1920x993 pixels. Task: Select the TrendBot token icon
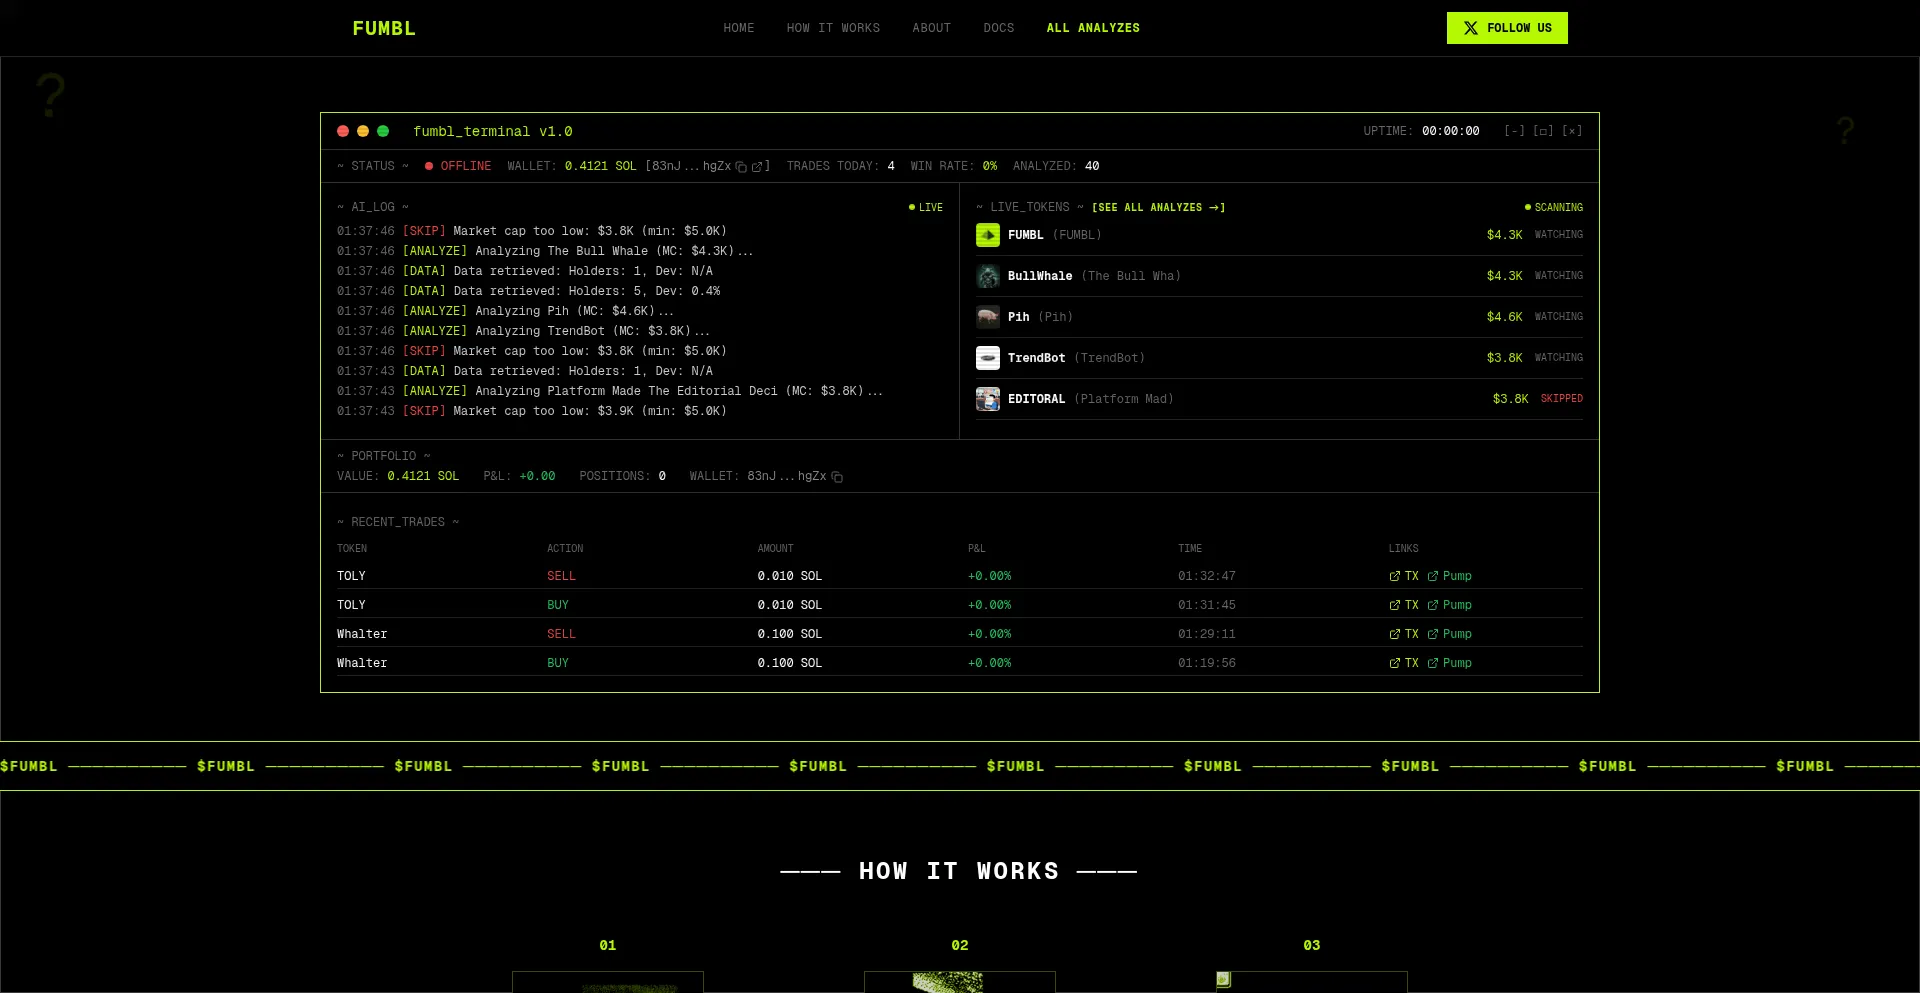[988, 357]
